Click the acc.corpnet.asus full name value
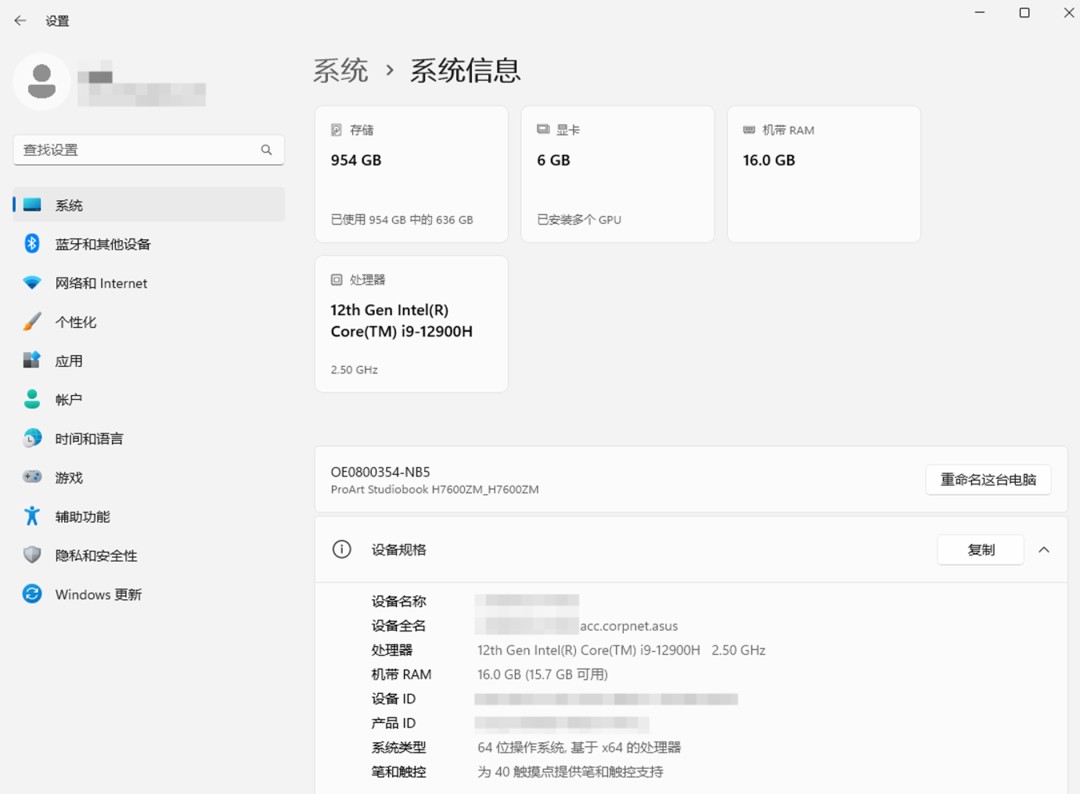Image resolution: width=1080 pixels, height=794 pixels. tap(629, 626)
